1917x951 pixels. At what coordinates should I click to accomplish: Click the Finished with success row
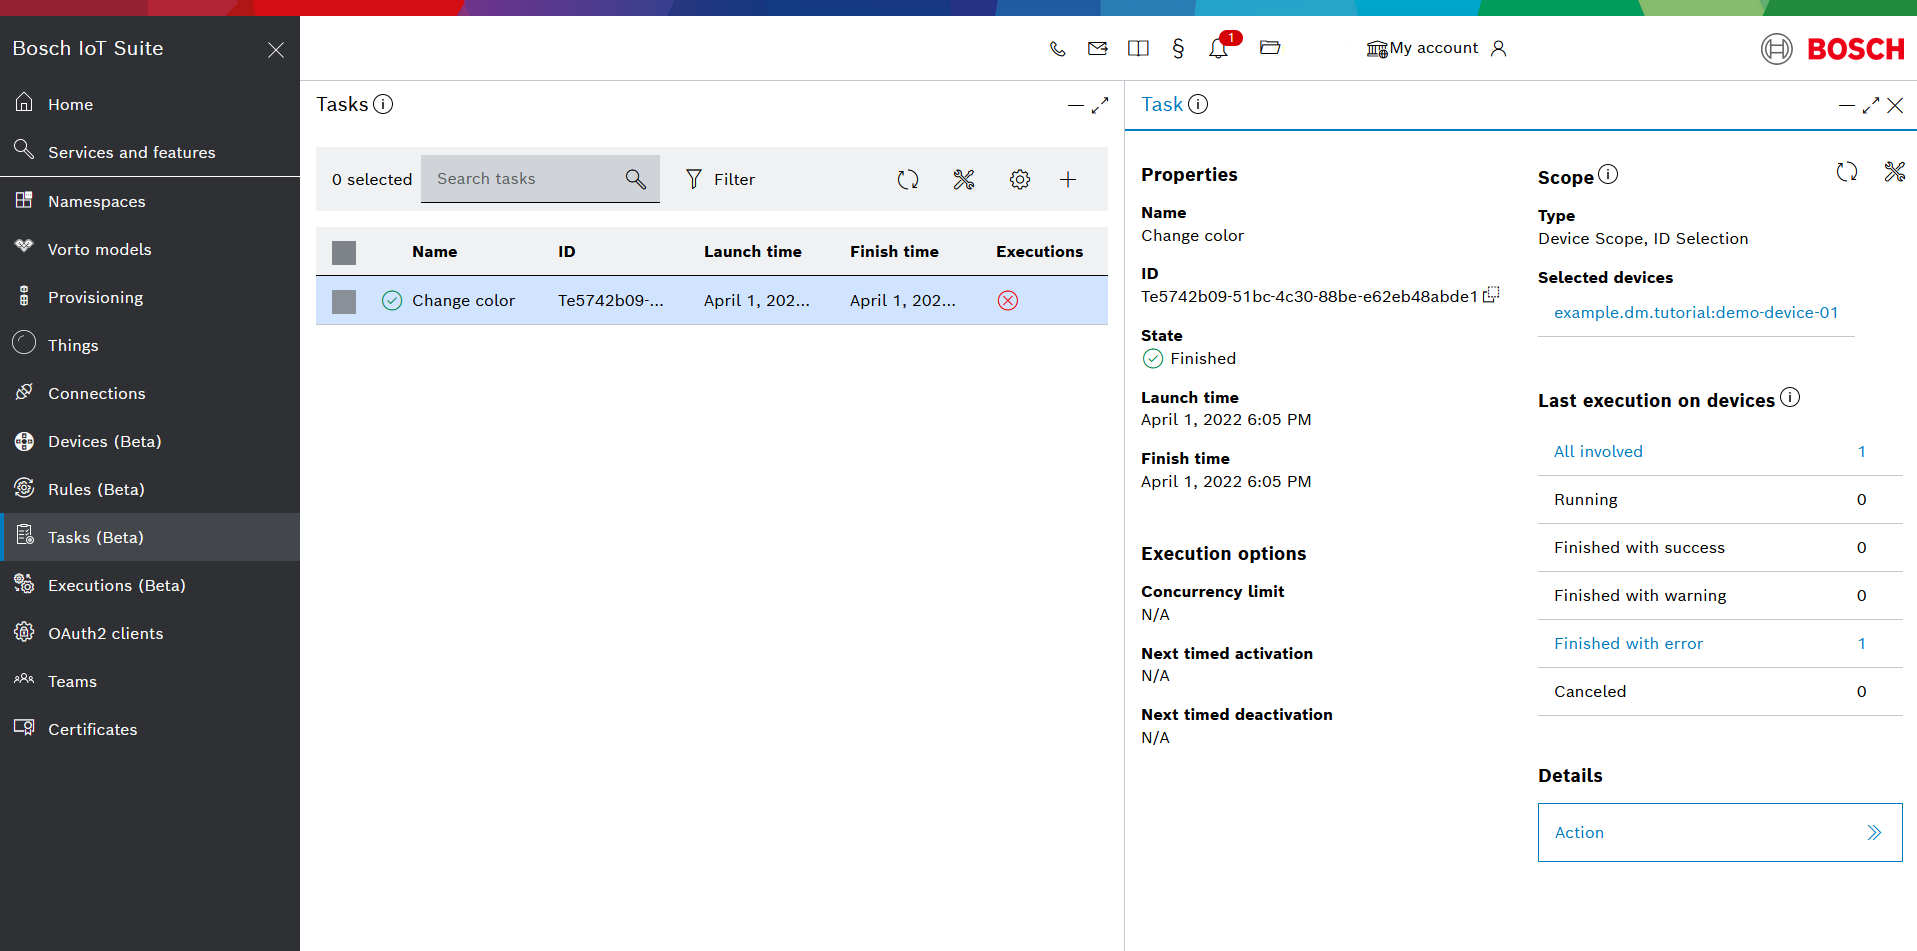coord(1720,548)
